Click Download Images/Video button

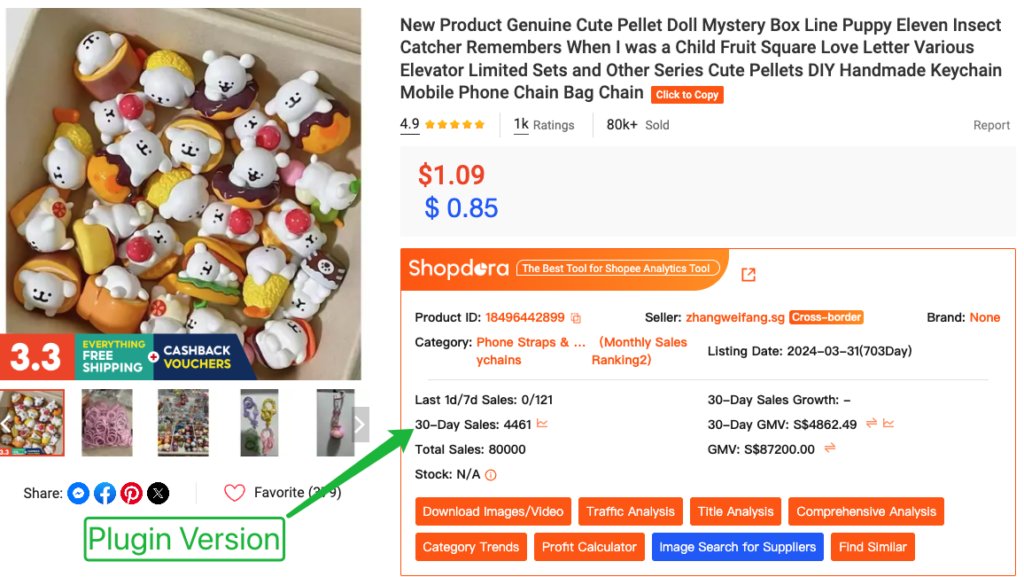coord(493,512)
